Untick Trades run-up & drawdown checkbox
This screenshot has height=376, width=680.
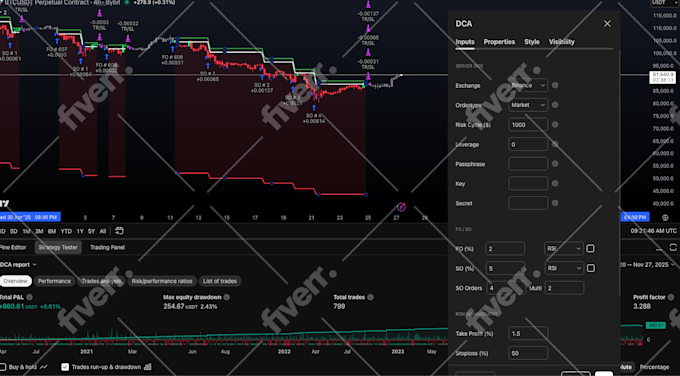coord(65,367)
